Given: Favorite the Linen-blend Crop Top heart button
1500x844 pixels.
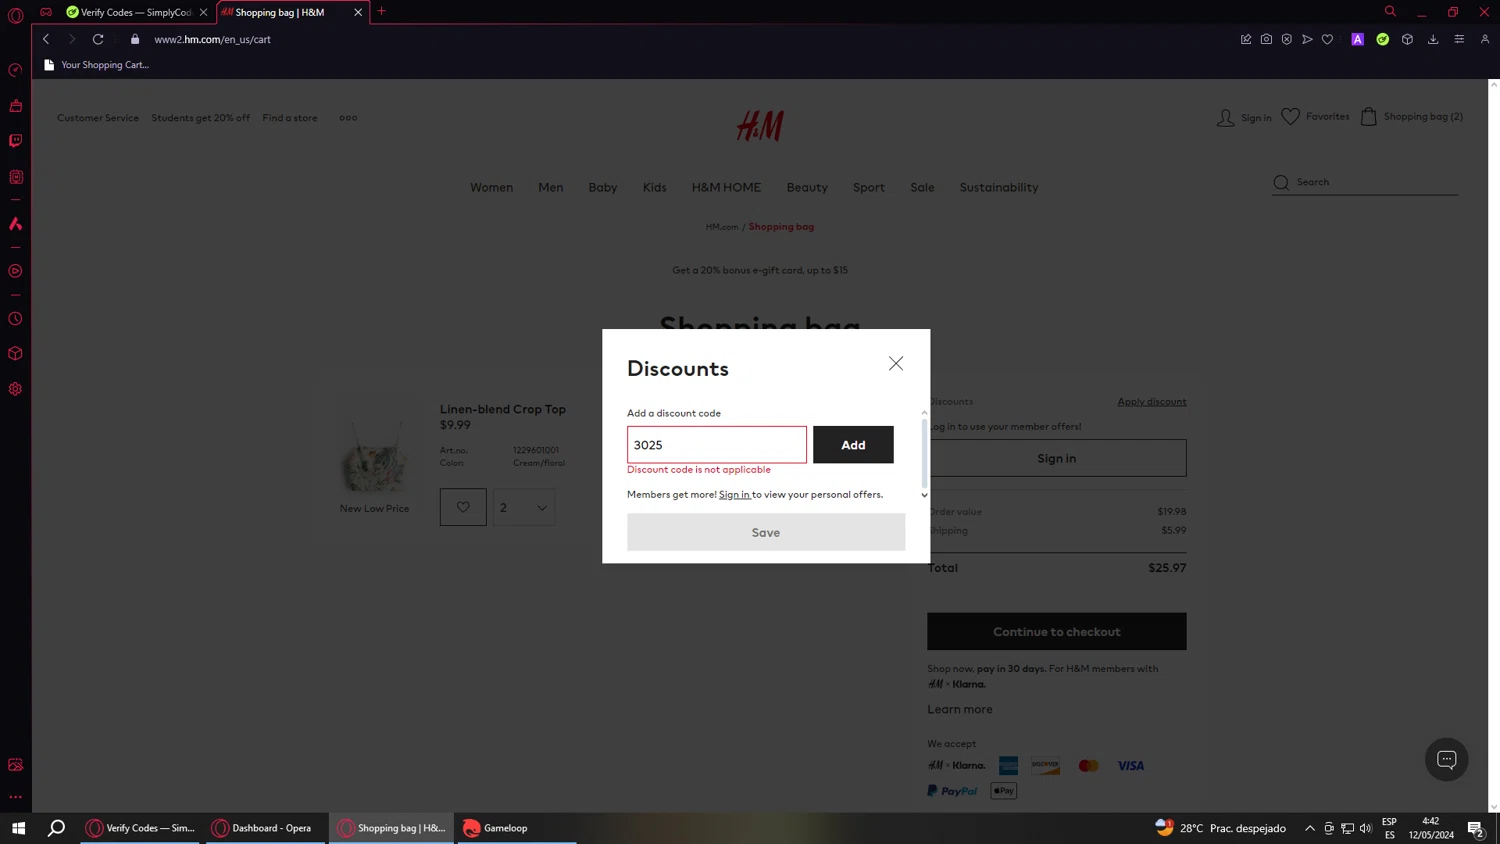Looking at the screenshot, I should [463, 507].
